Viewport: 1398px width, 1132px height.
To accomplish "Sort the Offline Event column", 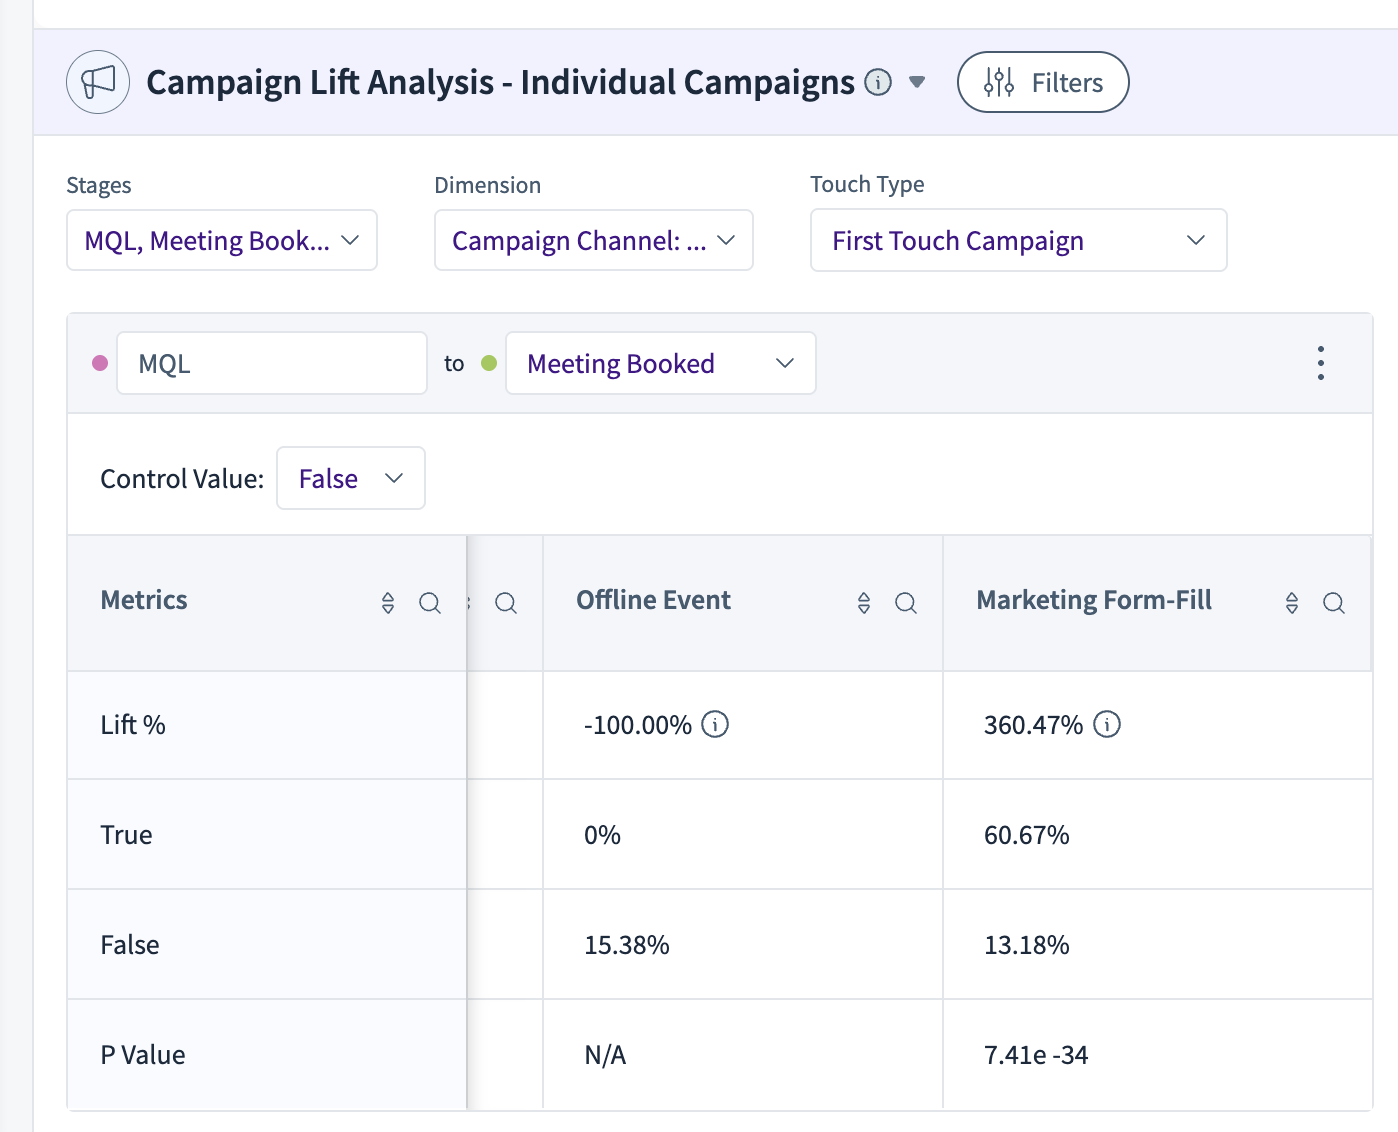I will [x=864, y=603].
